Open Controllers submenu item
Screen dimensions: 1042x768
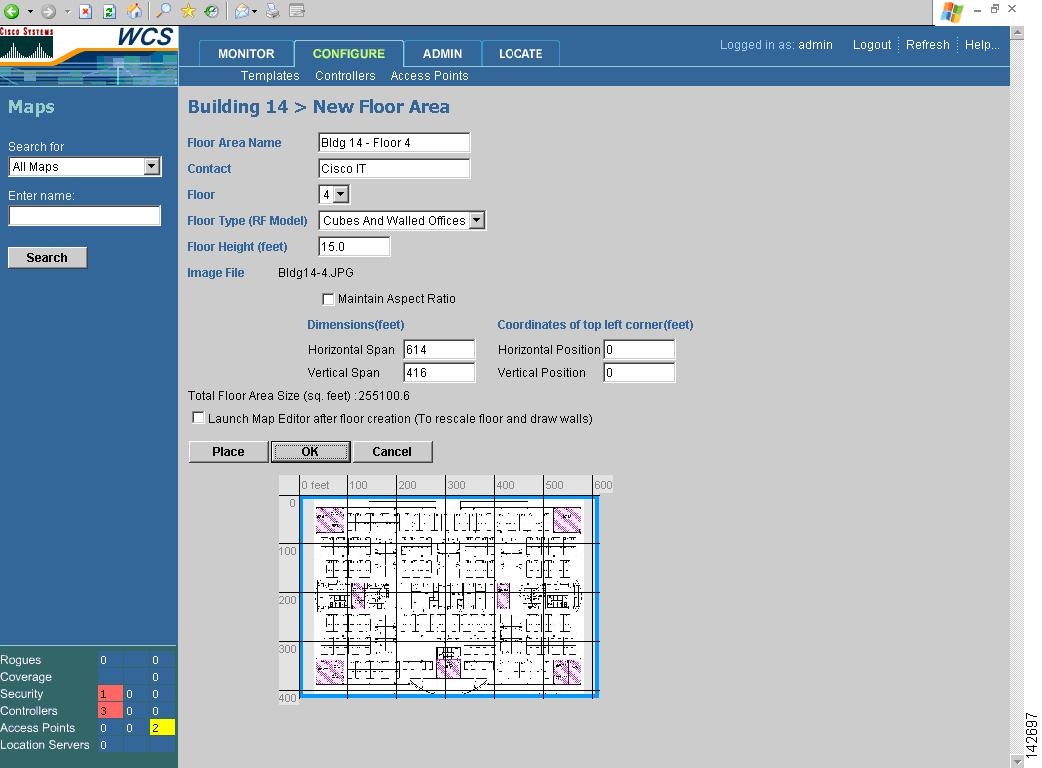coord(345,76)
